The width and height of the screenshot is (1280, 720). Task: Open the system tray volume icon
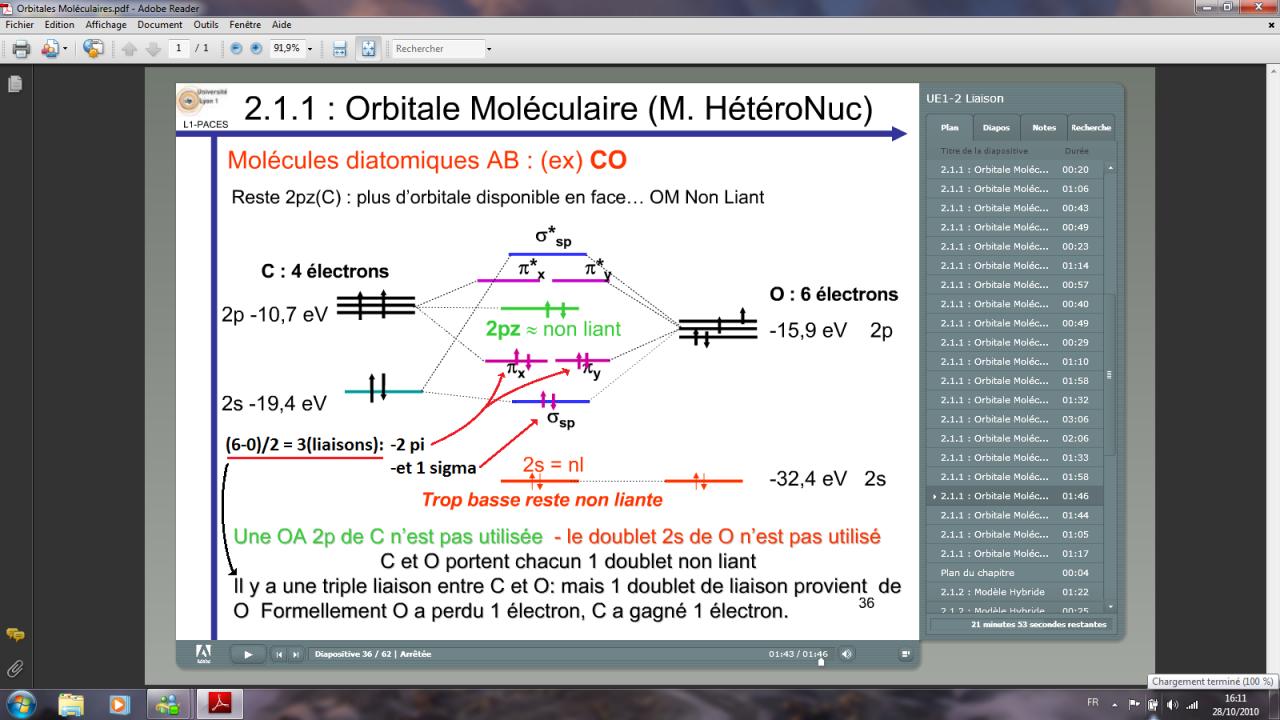[x=1172, y=704]
